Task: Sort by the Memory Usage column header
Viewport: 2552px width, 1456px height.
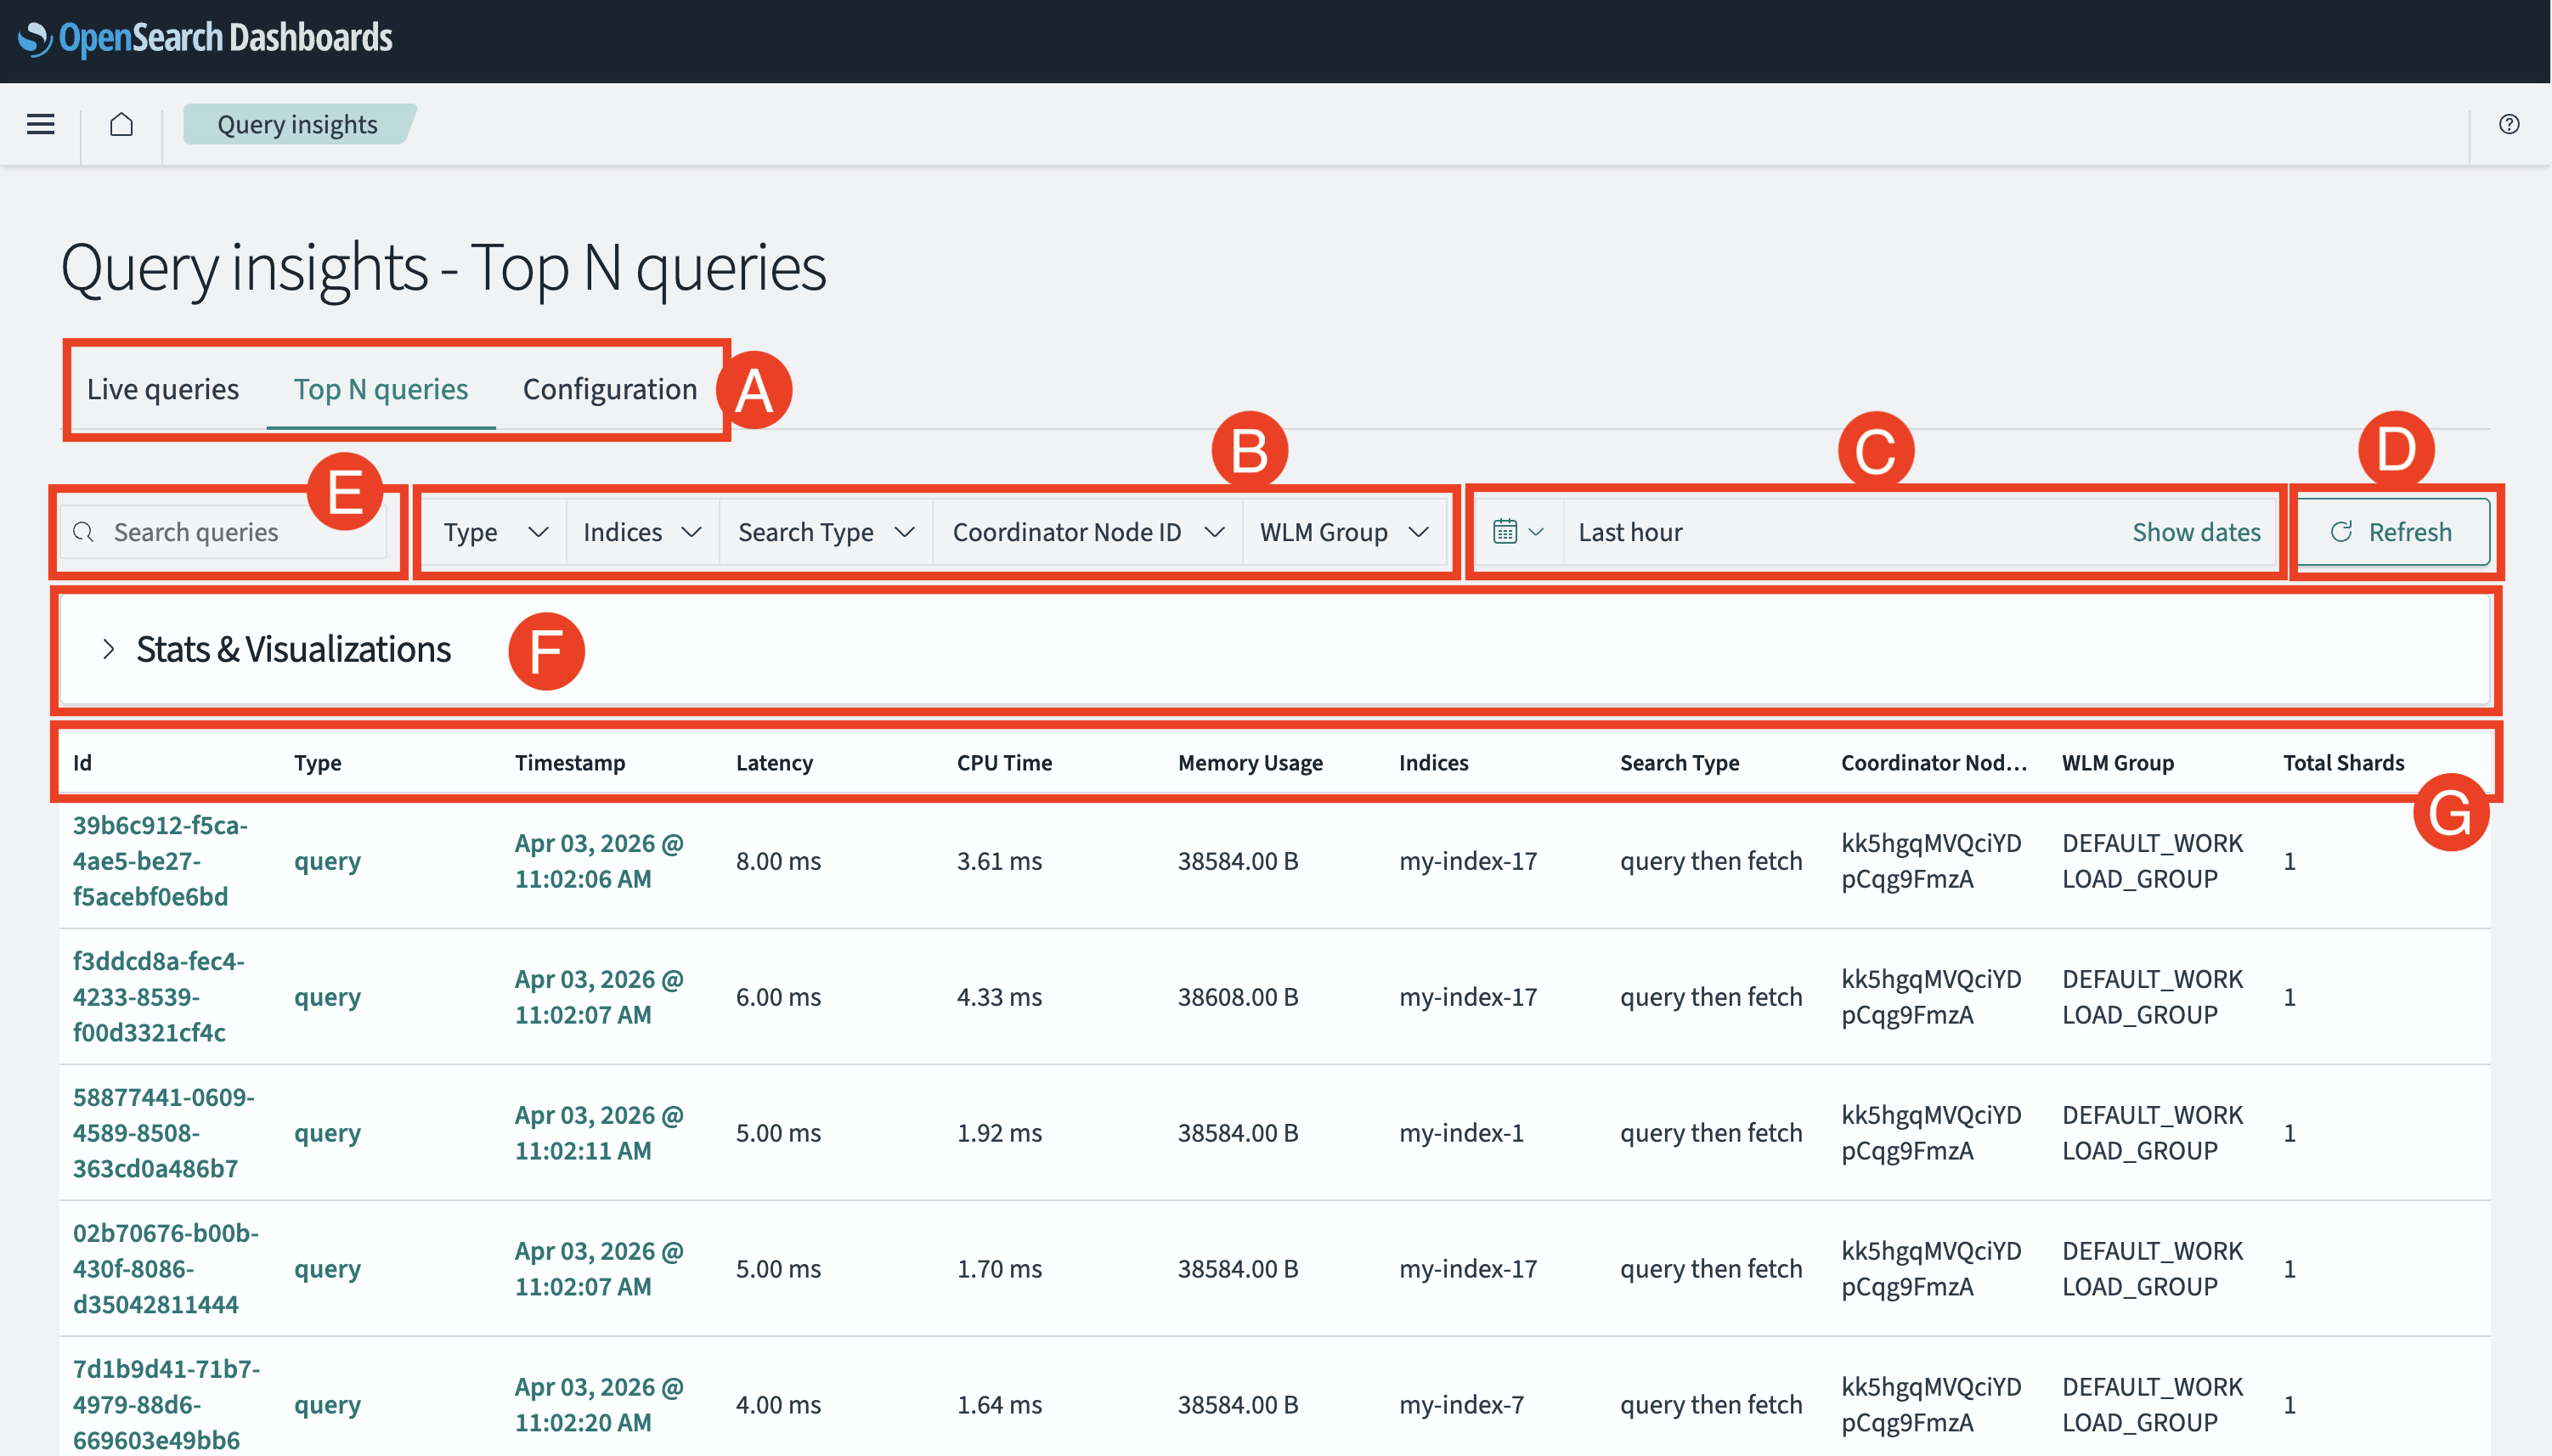Action: click(x=1250, y=763)
